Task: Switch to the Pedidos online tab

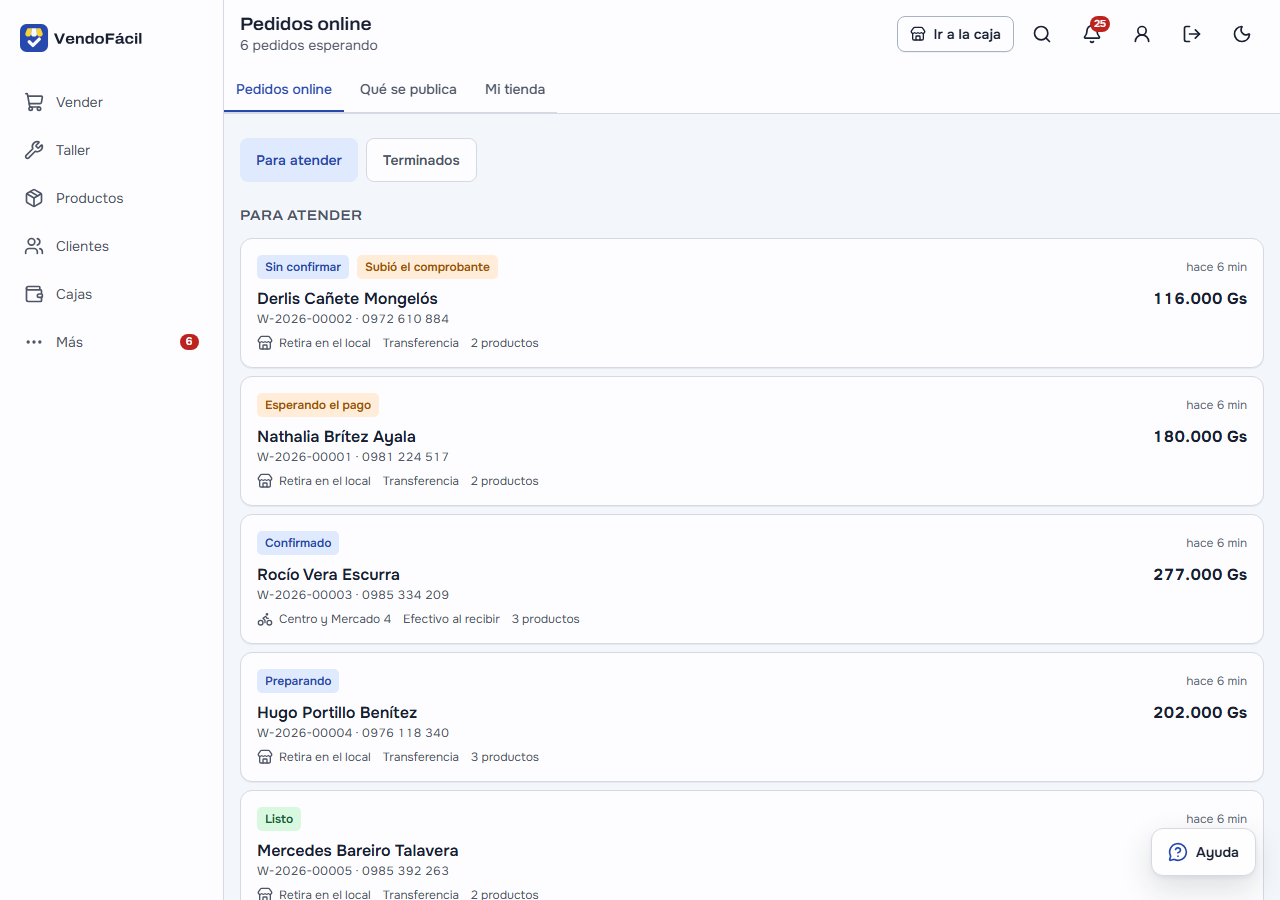Action: pos(284,89)
